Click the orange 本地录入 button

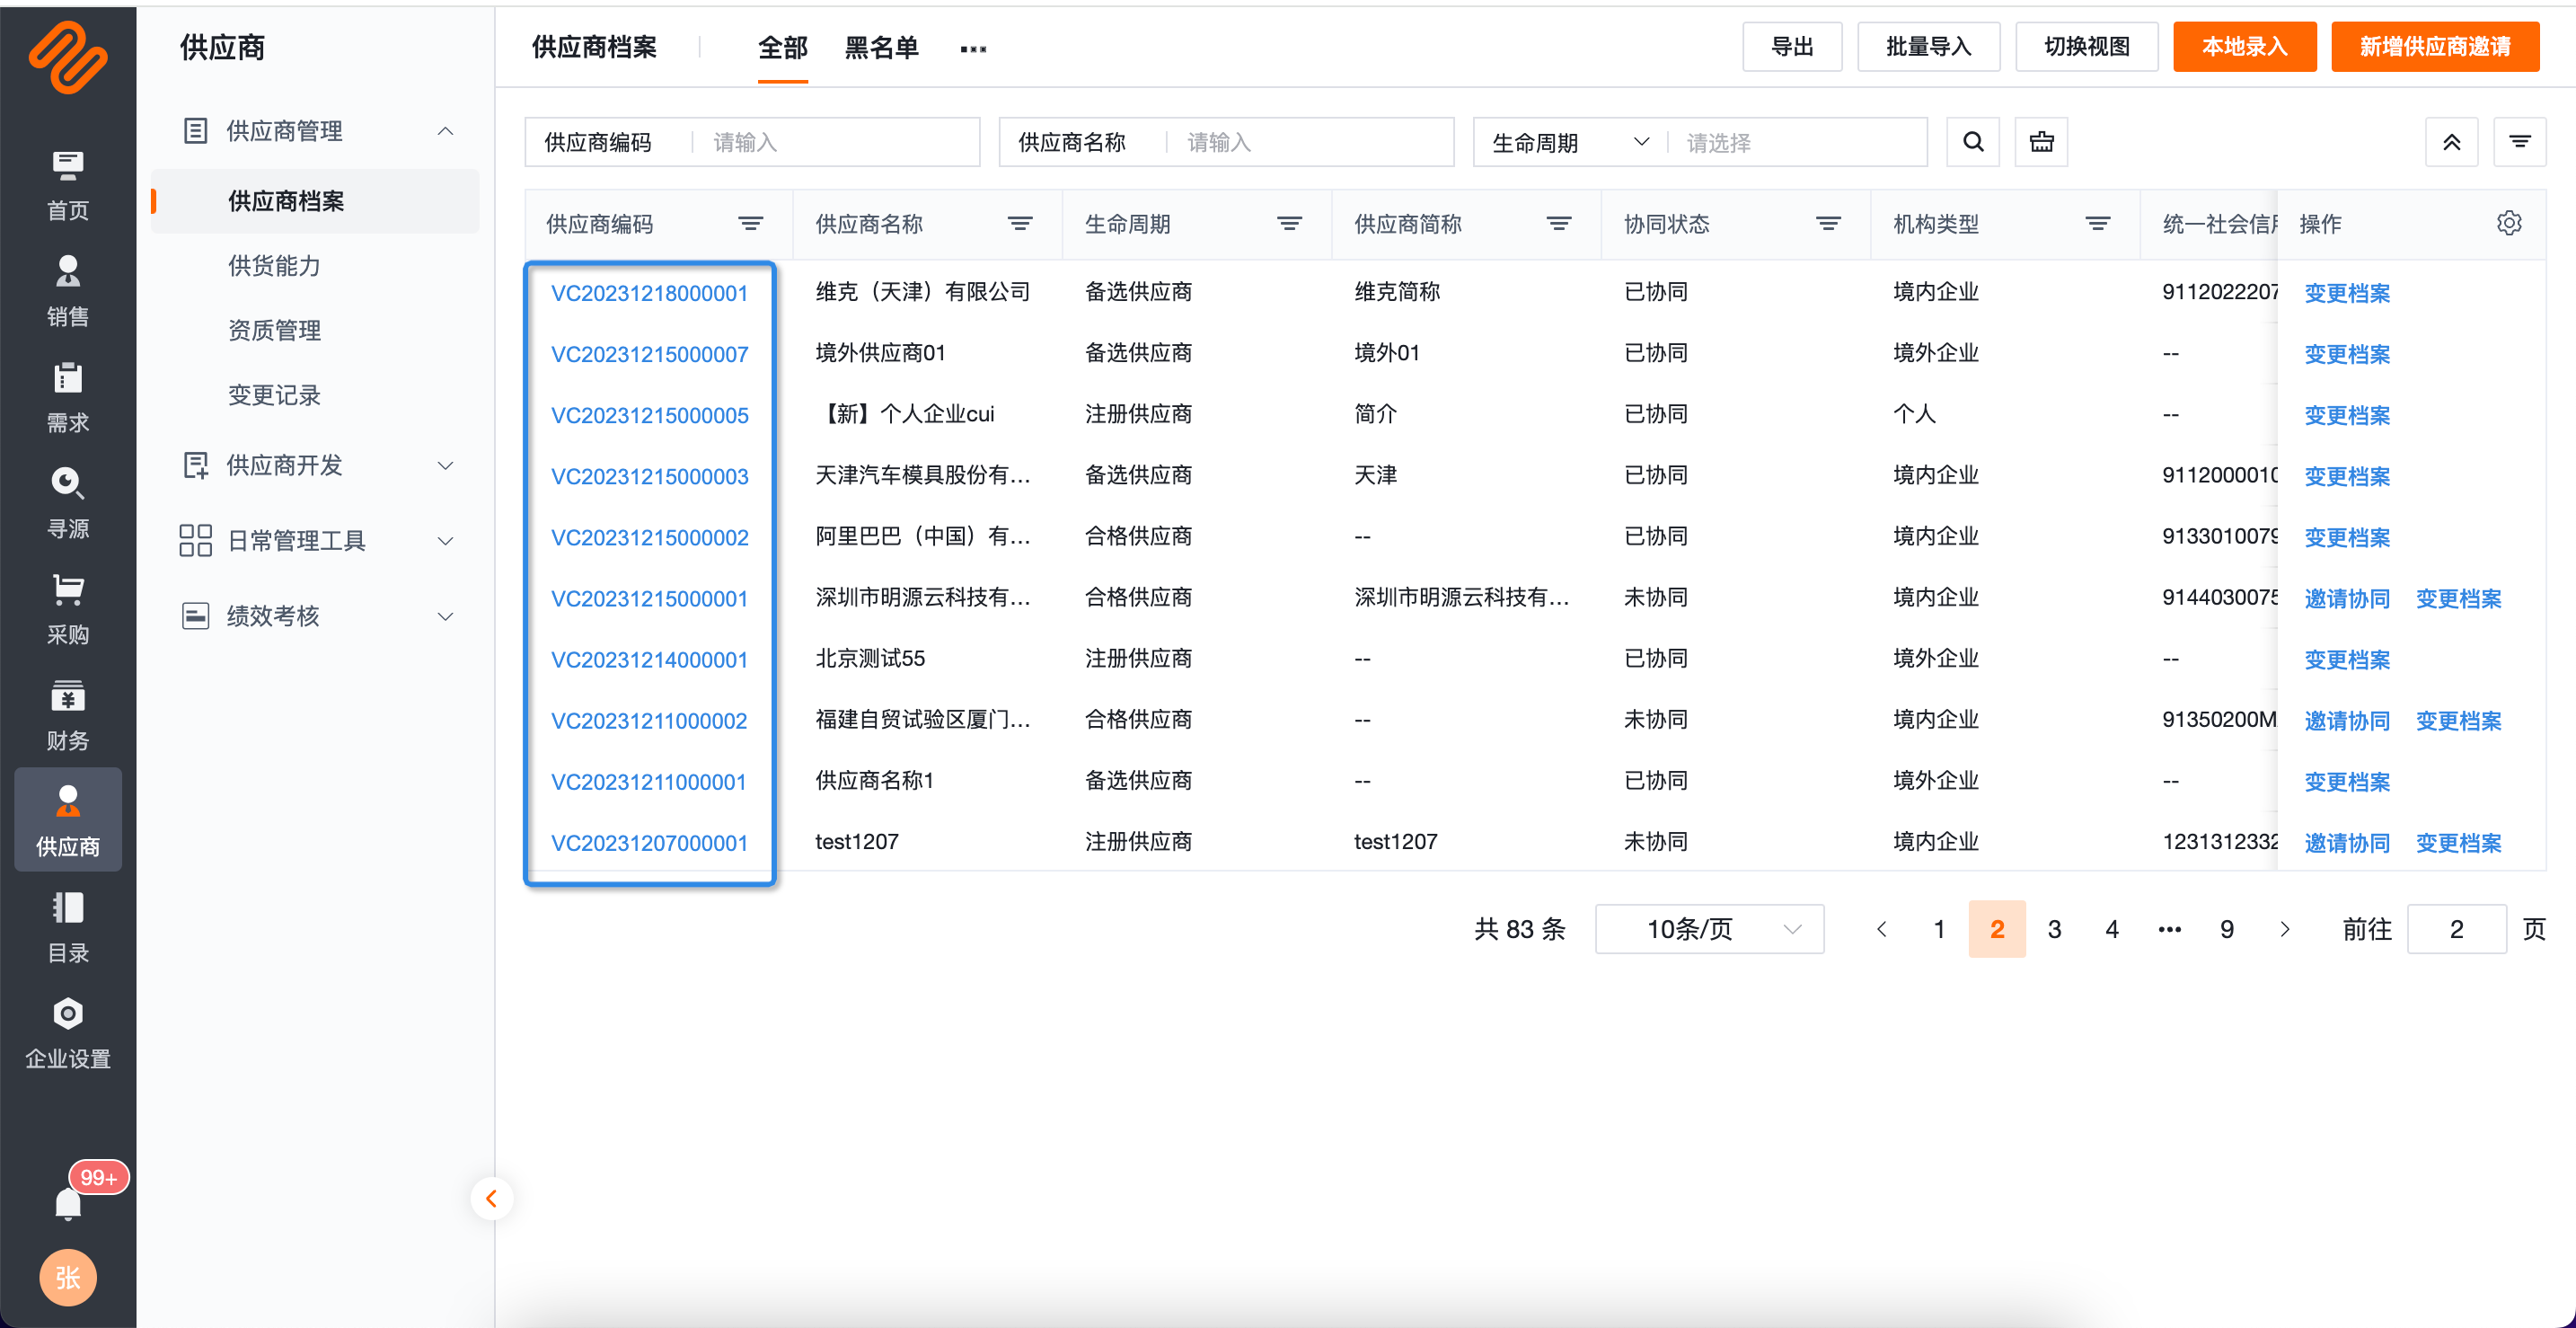[x=2244, y=46]
